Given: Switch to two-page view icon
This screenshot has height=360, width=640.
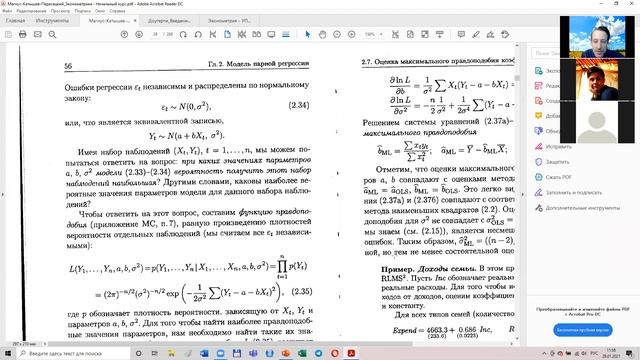Looking at the screenshot, I should point(256,35).
